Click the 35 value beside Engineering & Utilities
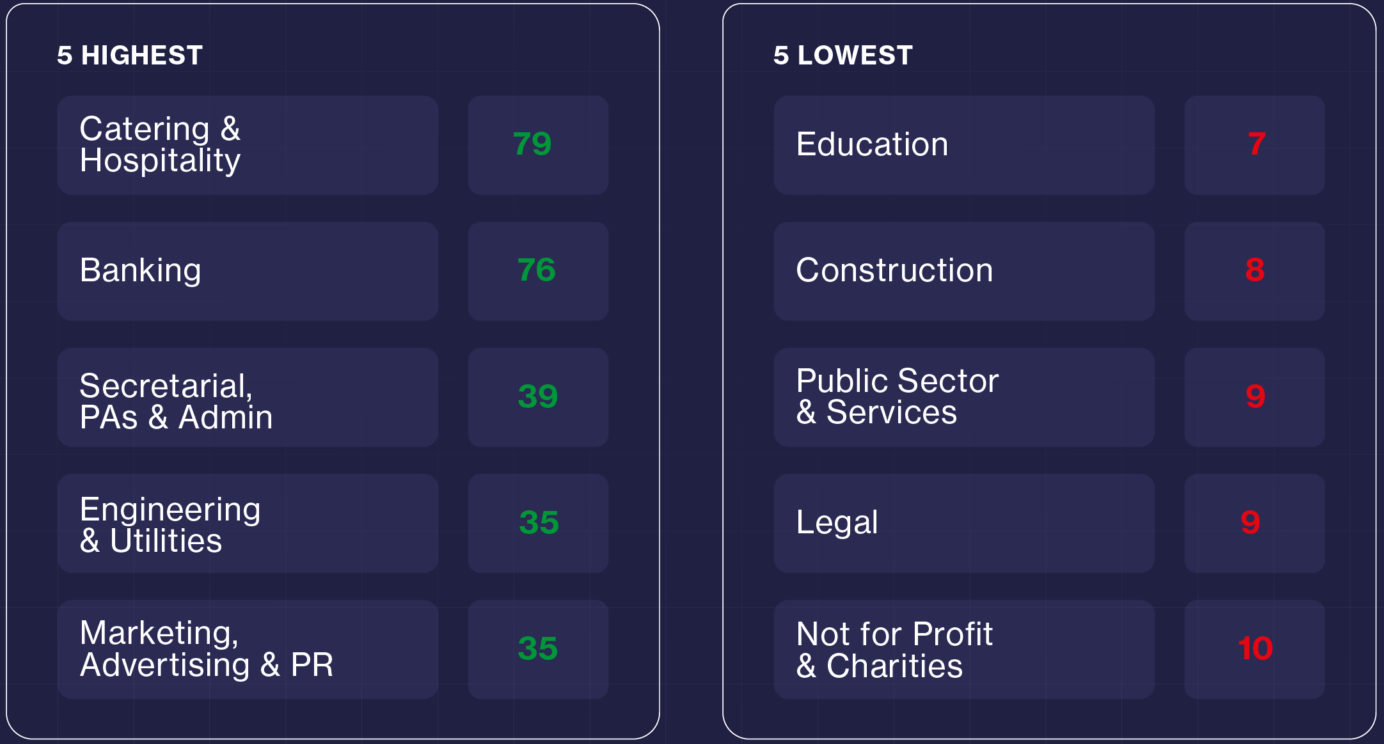 (x=537, y=523)
